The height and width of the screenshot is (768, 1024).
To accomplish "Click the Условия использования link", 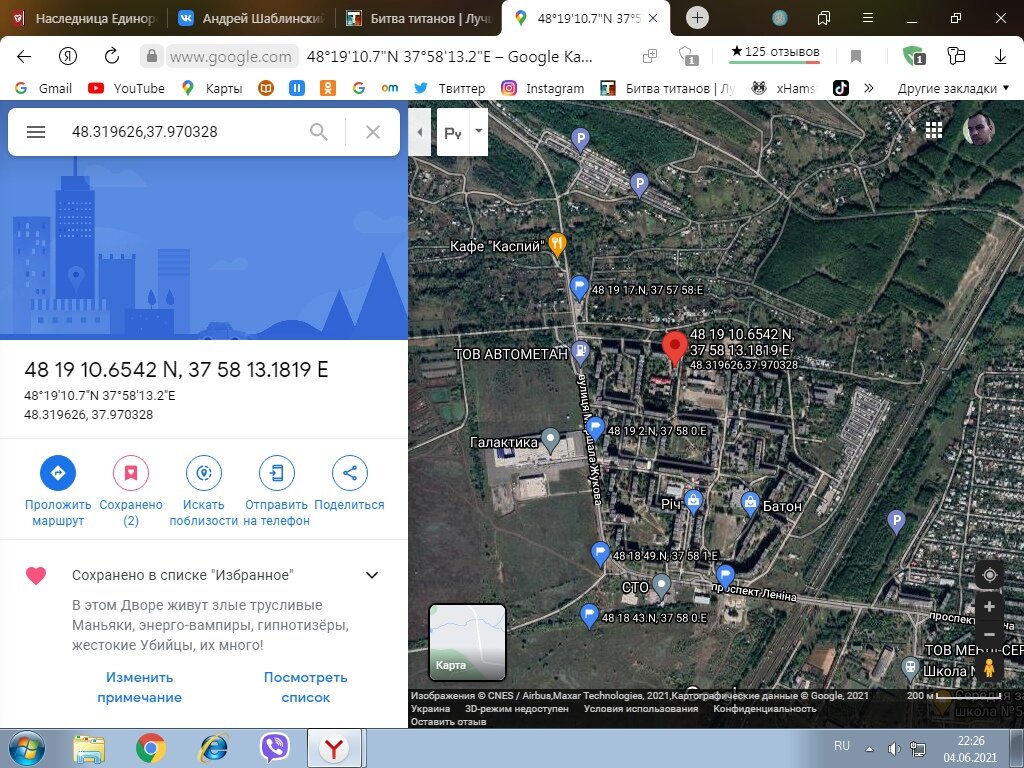I will pos(641,709).
